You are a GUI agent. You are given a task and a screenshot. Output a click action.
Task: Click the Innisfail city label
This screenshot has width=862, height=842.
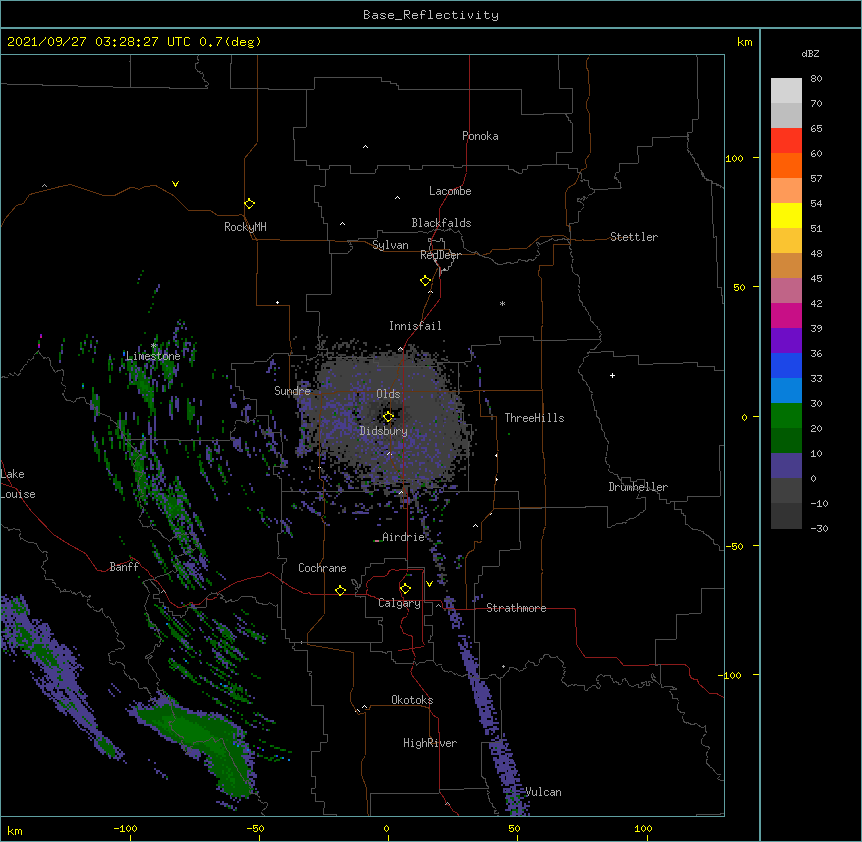[415, 326]
